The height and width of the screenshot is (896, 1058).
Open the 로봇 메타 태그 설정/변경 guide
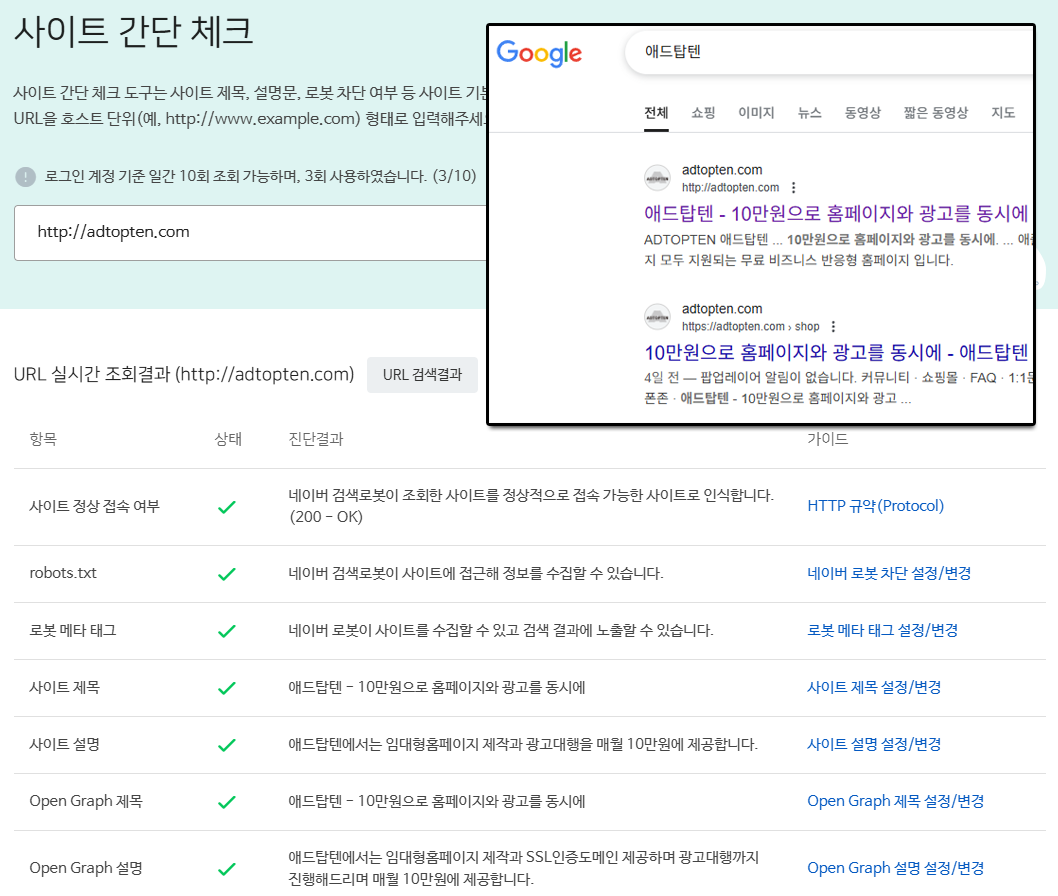pos(883,630)
